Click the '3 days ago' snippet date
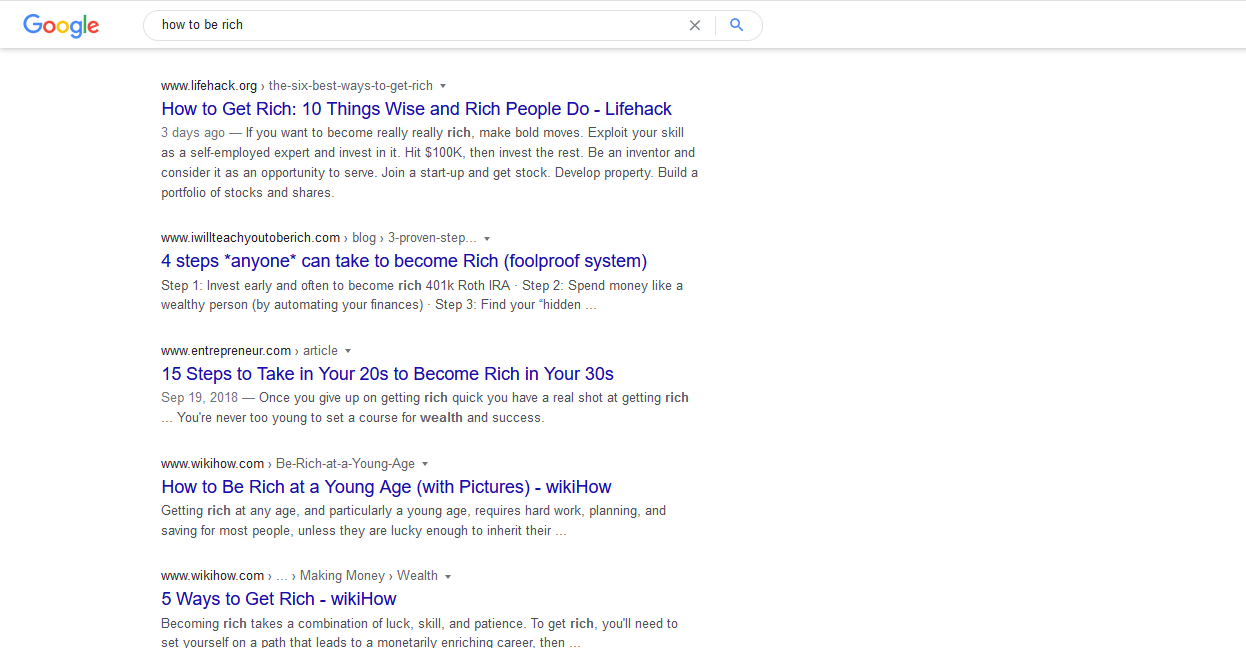The width and height of the screenshot is (1246, 648). pyautogui.click(x=193, y=133)
